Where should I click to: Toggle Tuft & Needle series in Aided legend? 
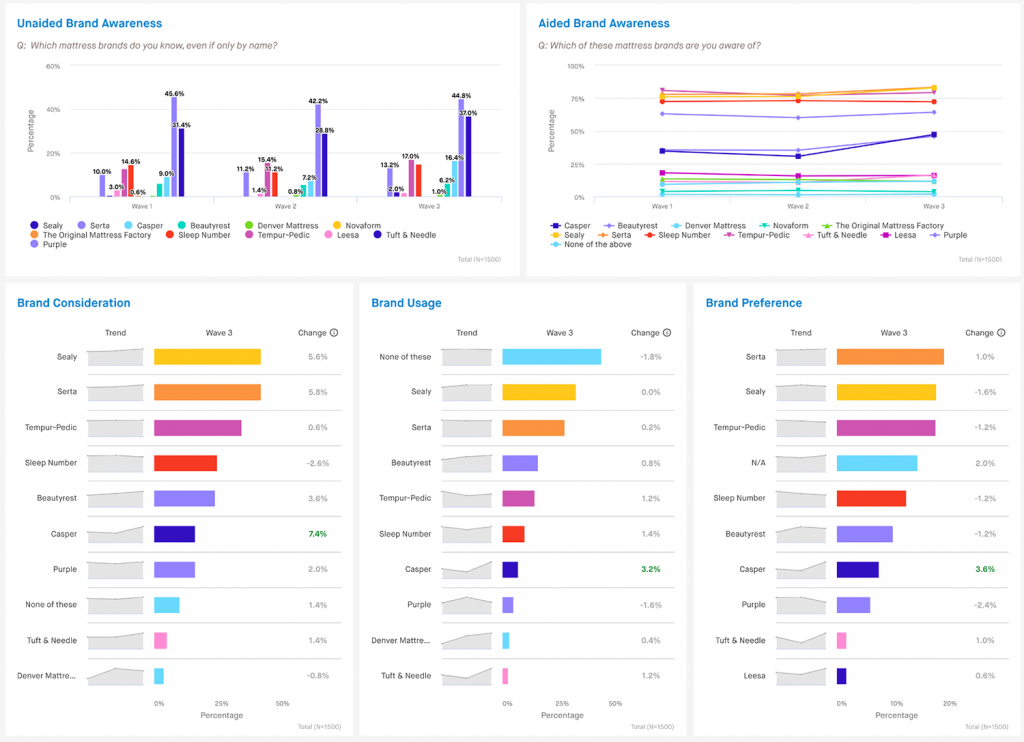click(x=835, y=234)
